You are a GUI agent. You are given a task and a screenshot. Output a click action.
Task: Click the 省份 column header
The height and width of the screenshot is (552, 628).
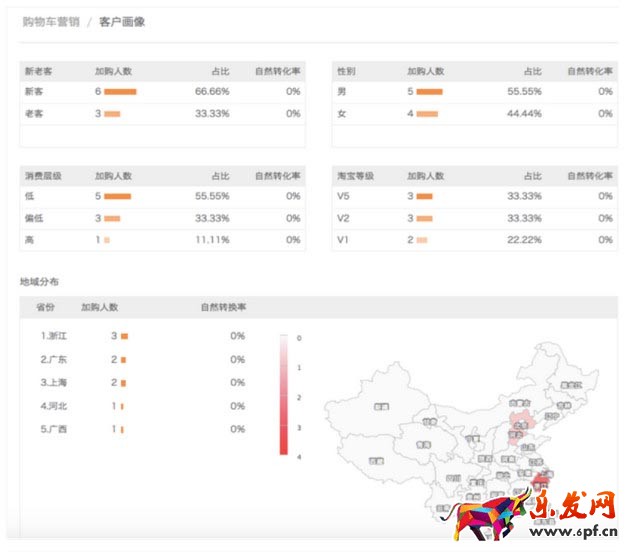(x=45, y=307)
